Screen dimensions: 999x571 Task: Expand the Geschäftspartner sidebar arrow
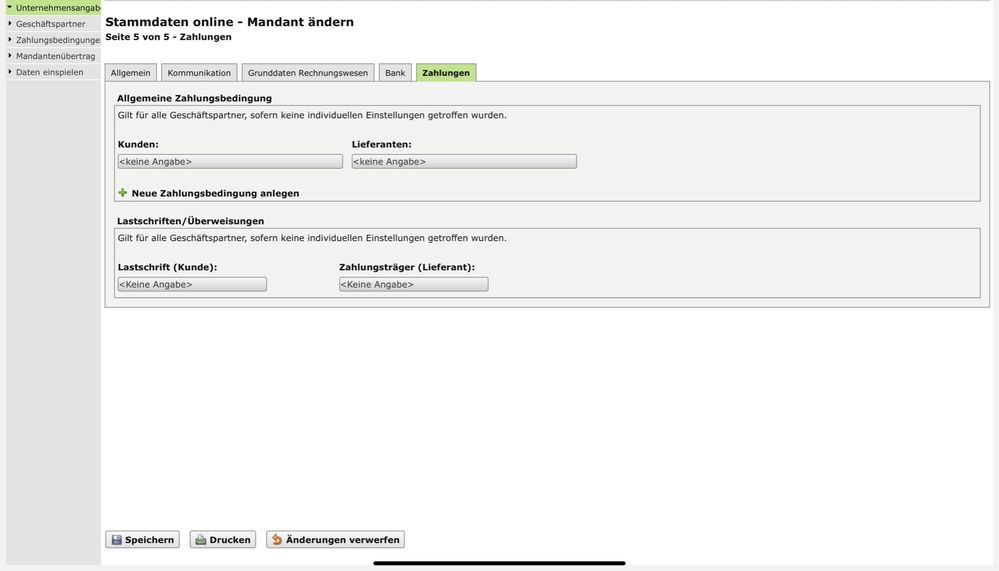(x=10, y=24)
